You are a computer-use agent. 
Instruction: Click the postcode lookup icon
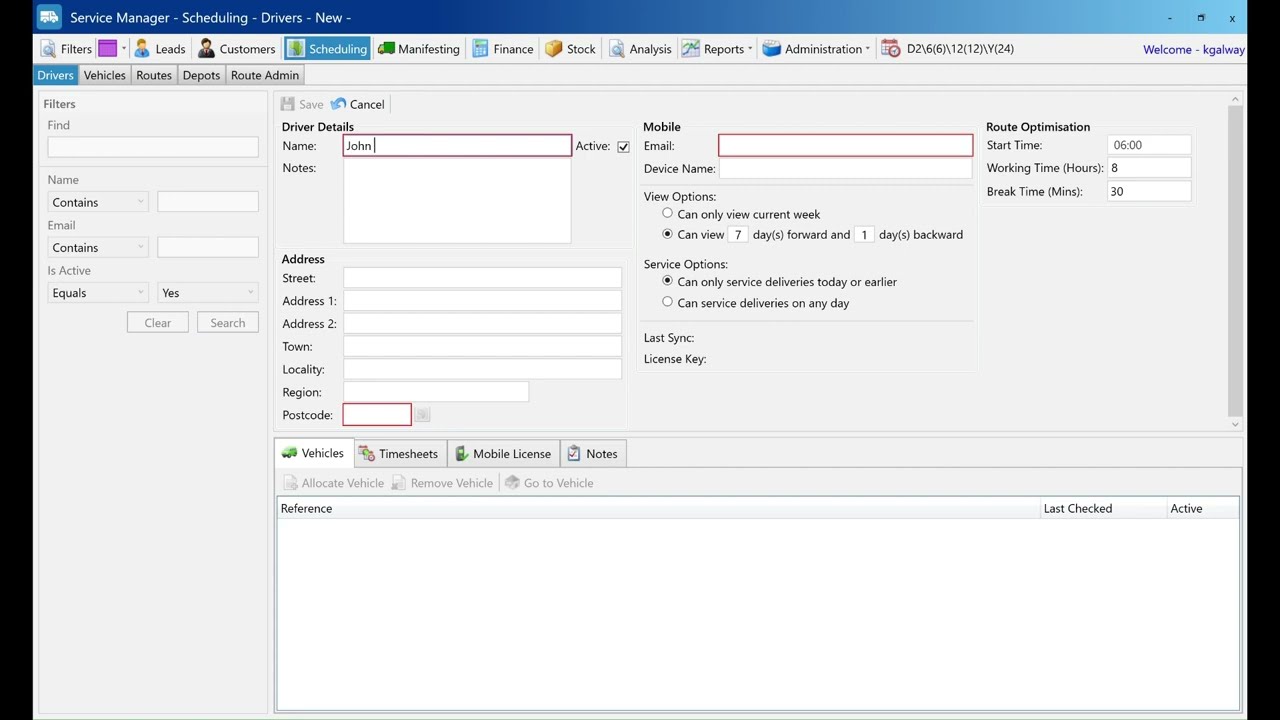(x=422, y=414)
